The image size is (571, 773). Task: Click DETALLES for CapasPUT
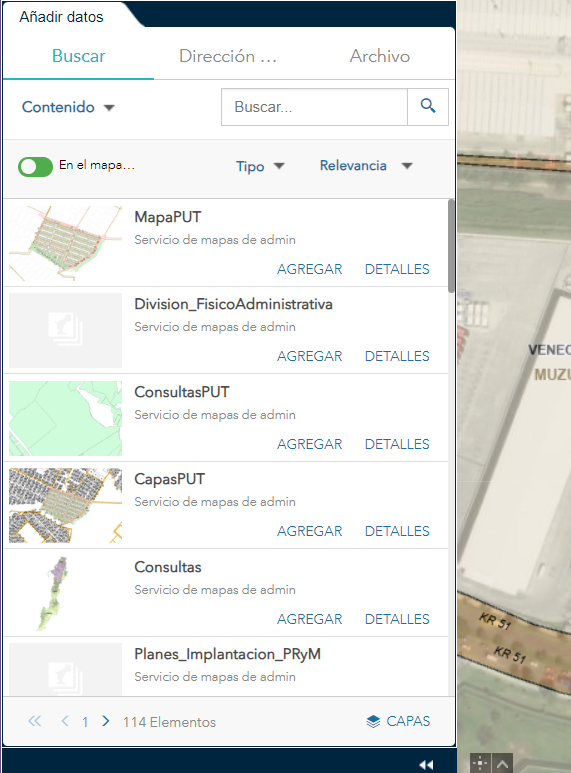[397, 531]
